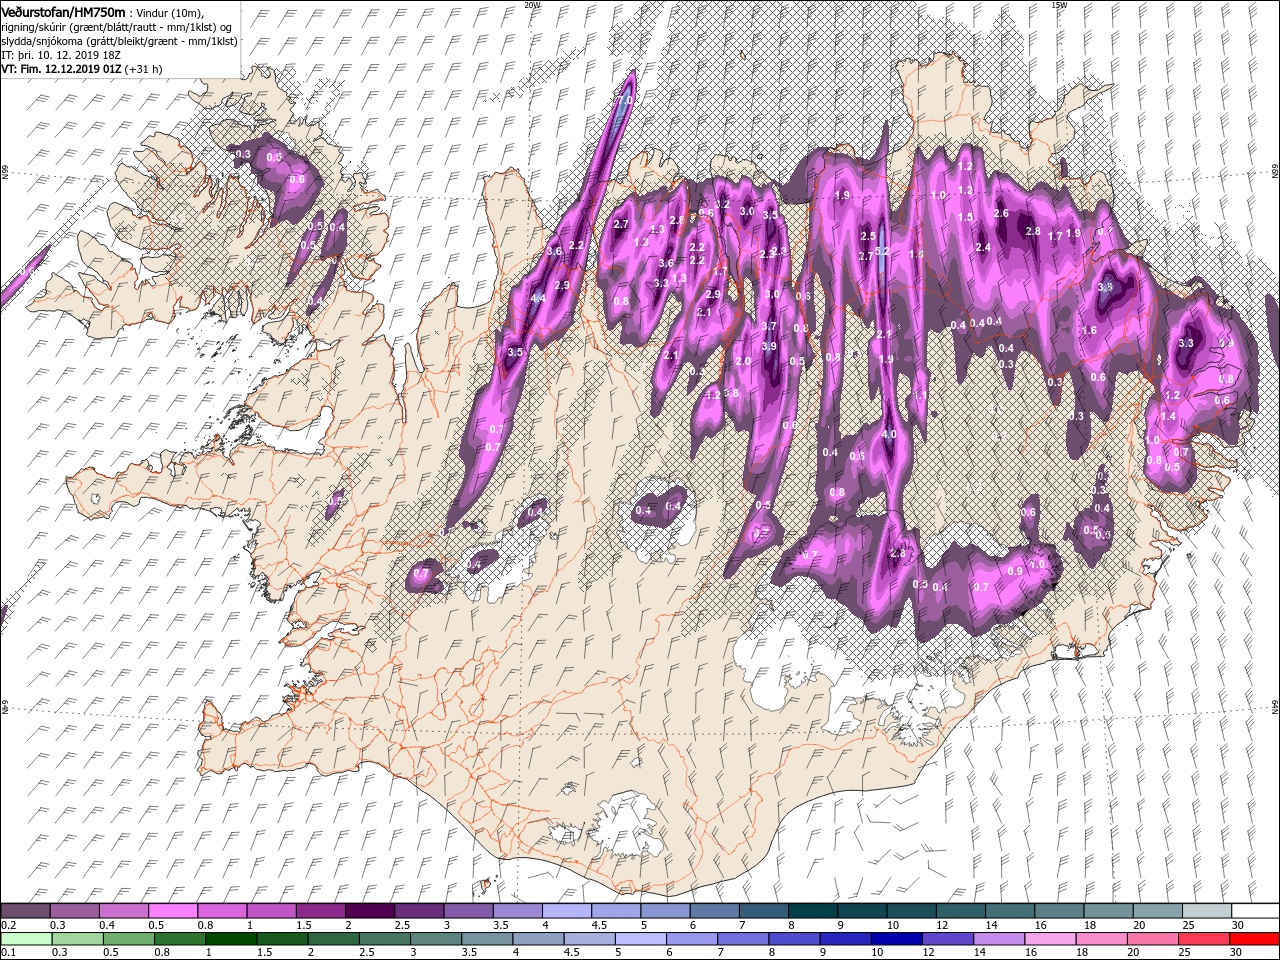Click the '(+31 h)' forecast offset text
This screenshot has height=960, width=1280.
click(145, 69)
